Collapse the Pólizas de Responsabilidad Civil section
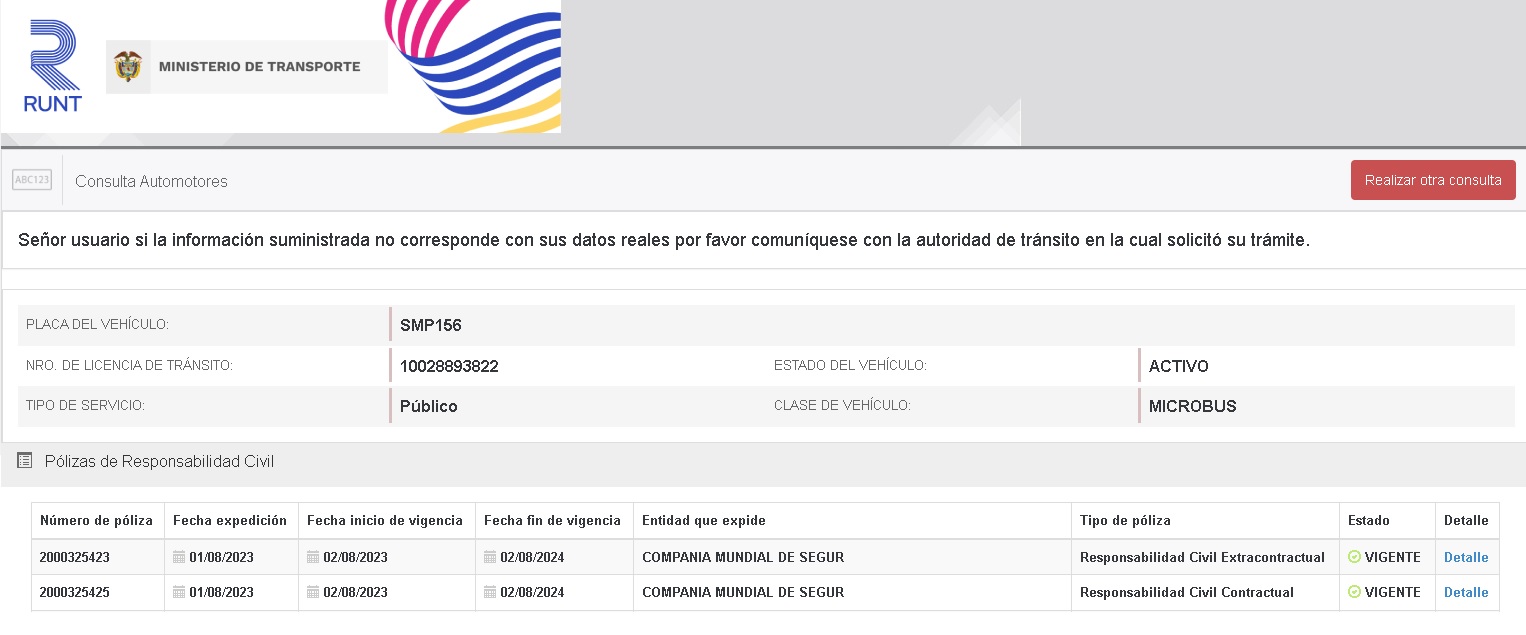This screenshot has width=1526, height=635. tap(159, 461)
